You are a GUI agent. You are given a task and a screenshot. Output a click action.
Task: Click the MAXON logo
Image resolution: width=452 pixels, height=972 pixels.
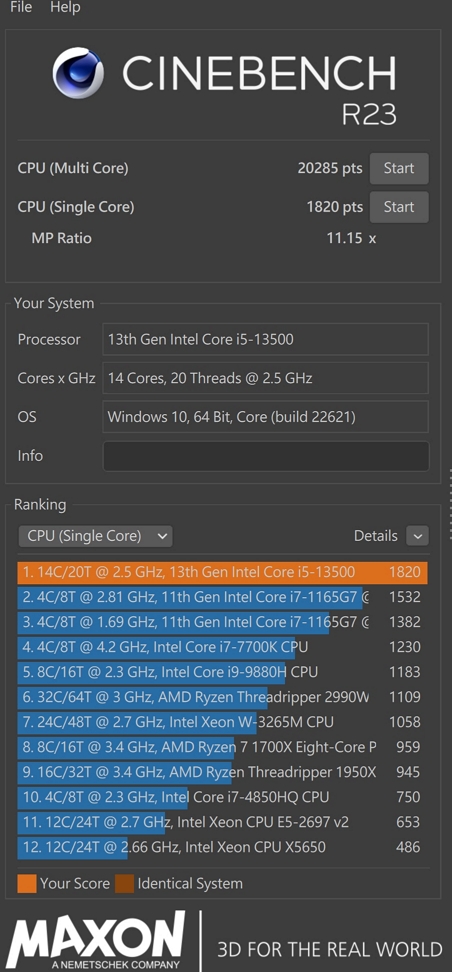click(96, 941)
